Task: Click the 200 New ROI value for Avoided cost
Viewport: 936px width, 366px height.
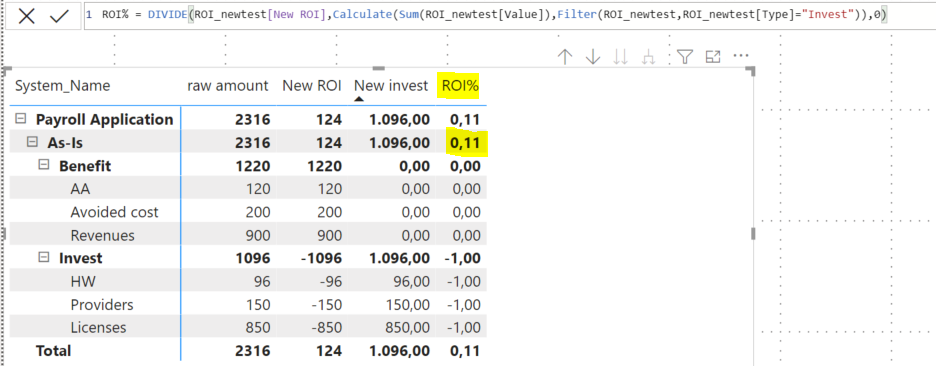Action: [x=330, y=212]
